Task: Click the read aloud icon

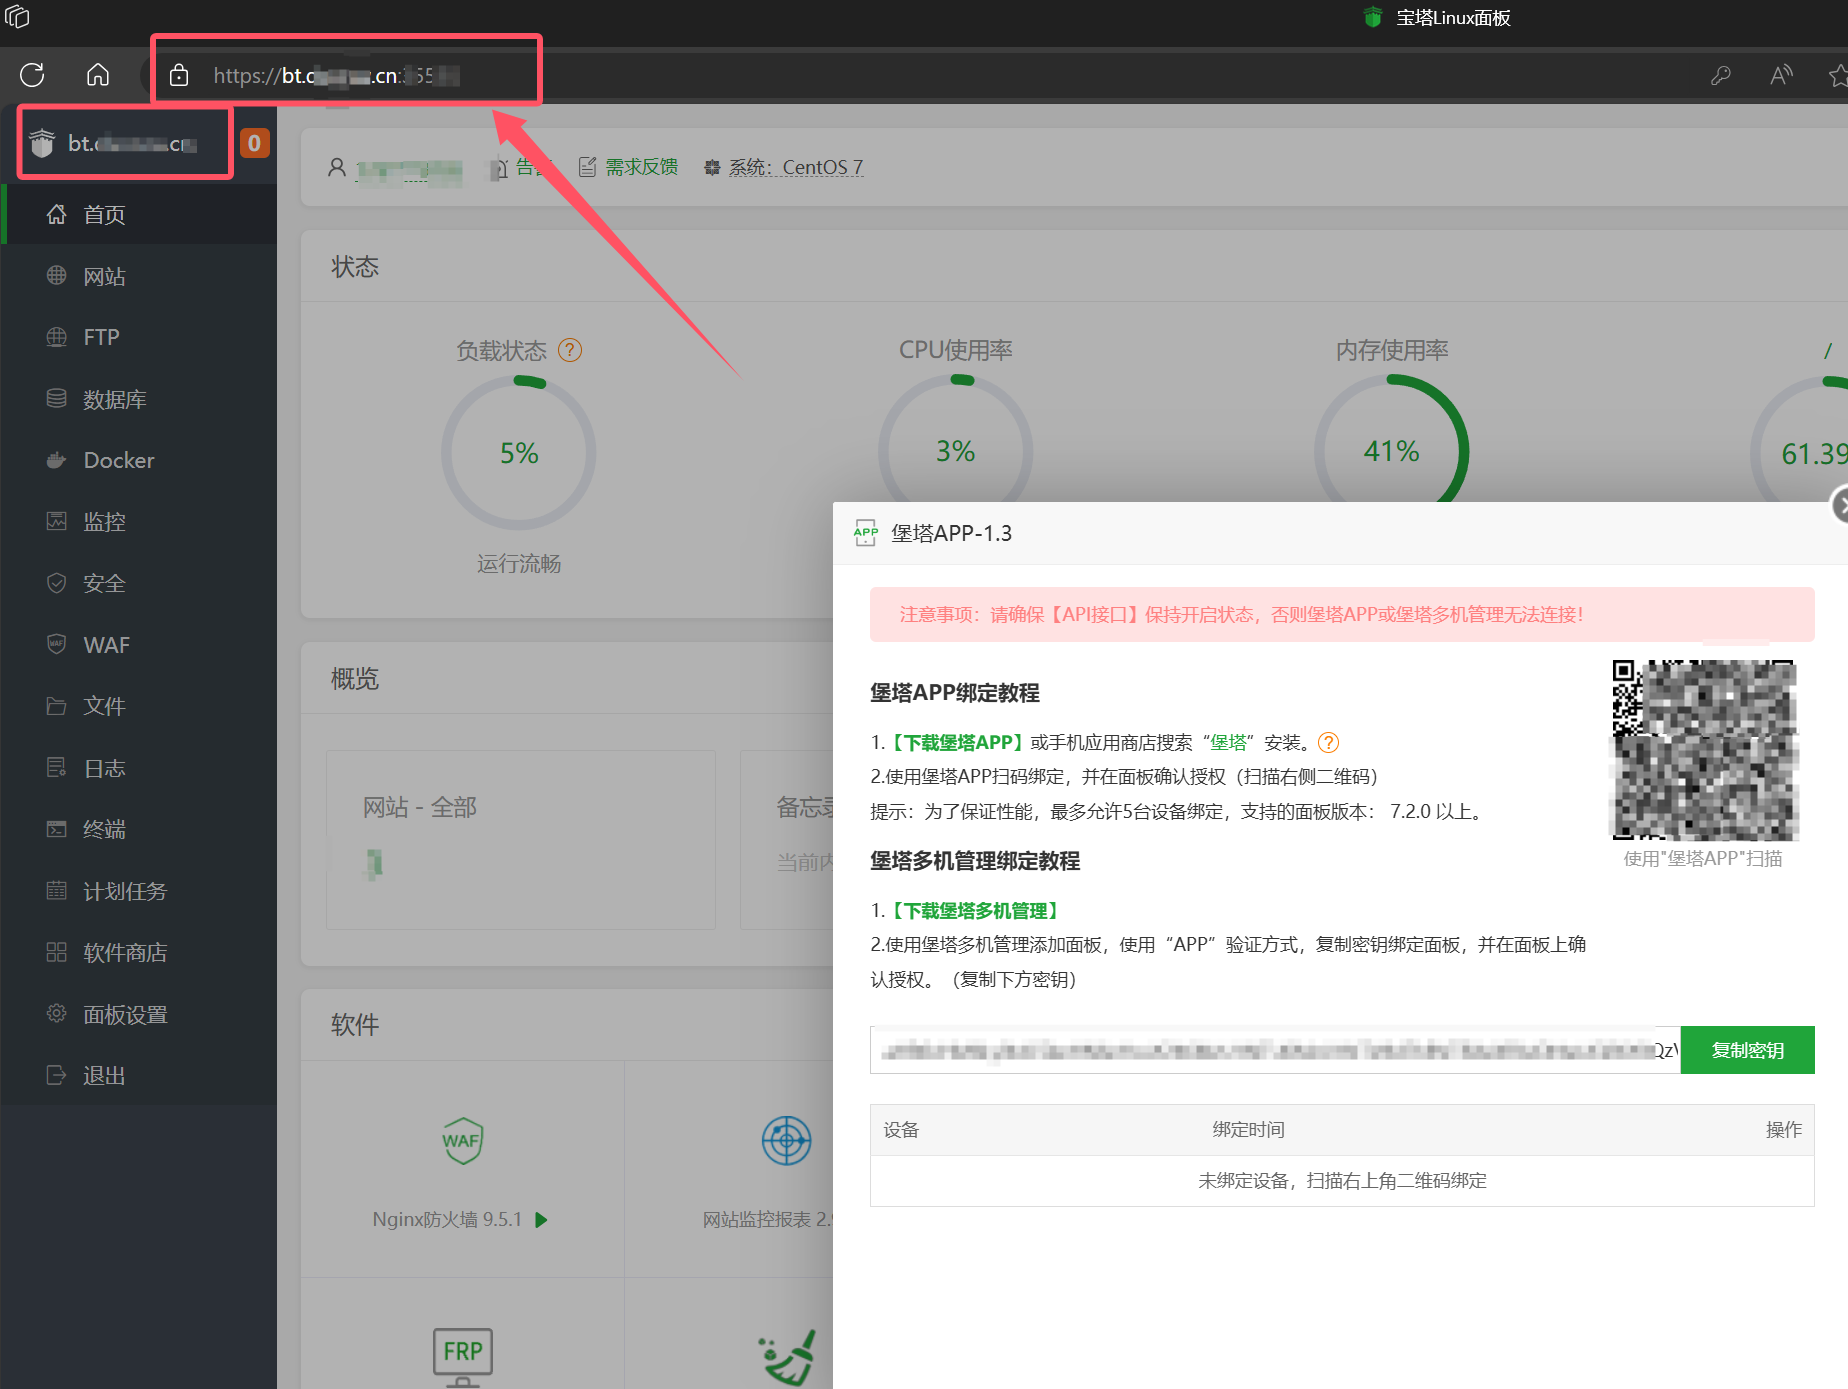Action: (x=1781, y=75)
